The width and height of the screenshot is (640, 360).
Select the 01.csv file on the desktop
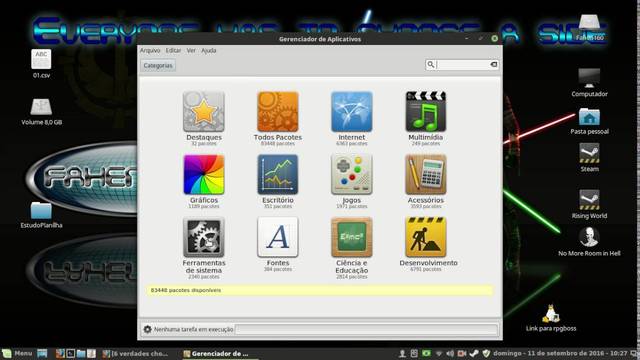click(41, 64)
